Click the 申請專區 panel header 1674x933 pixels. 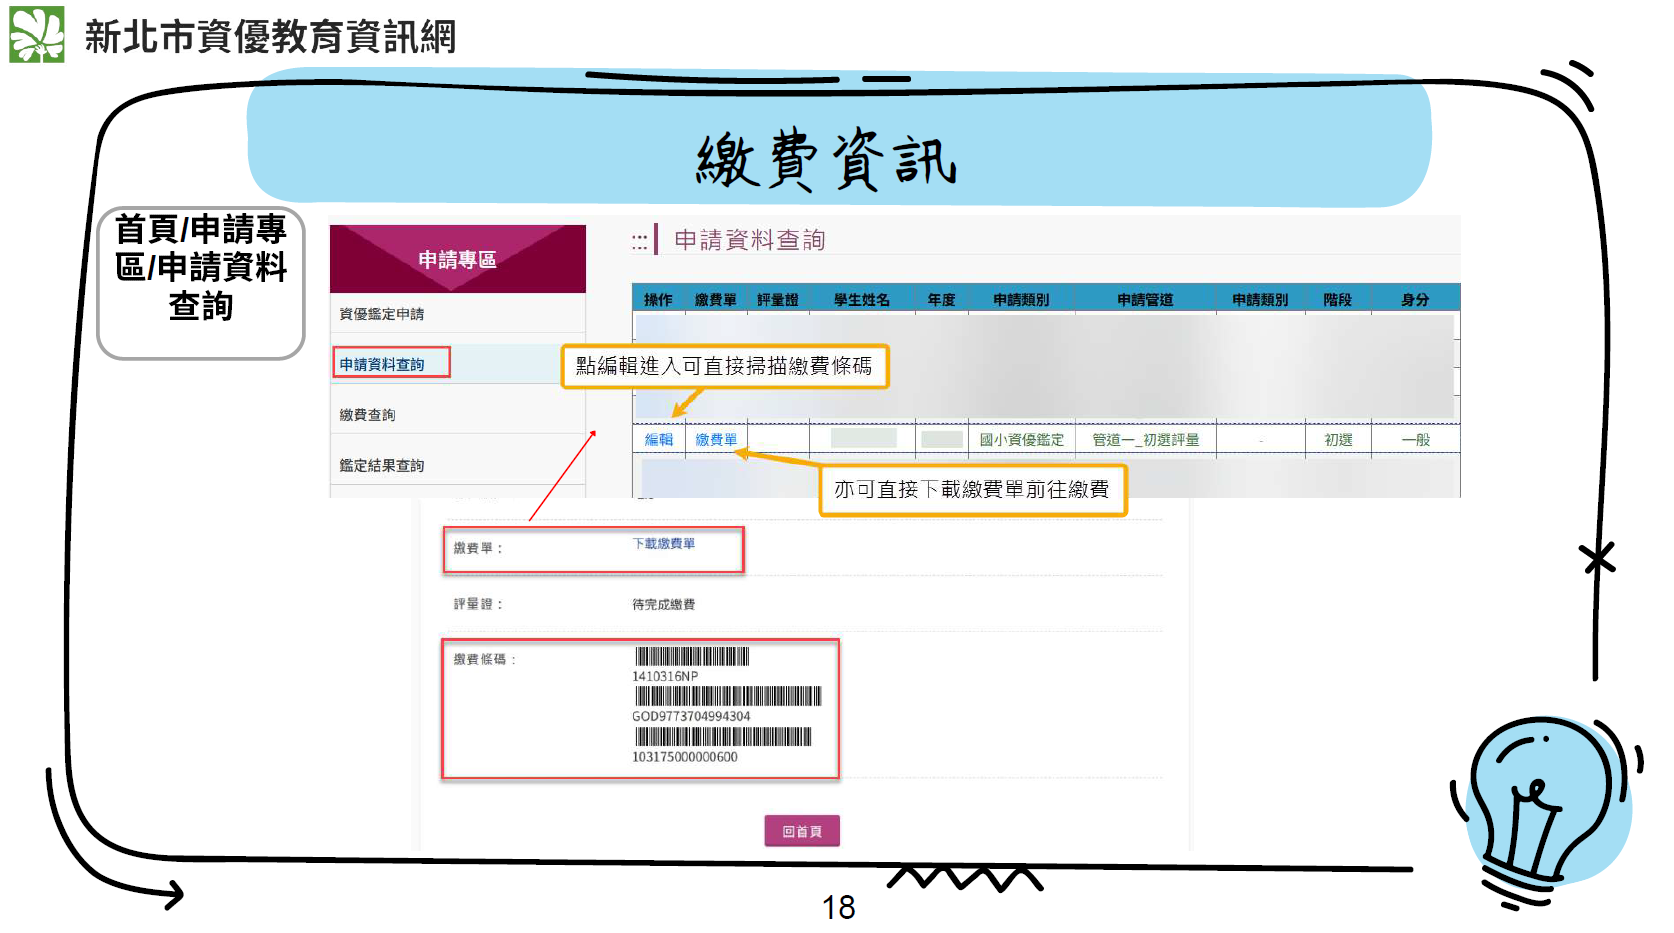[x=457, y=260]
